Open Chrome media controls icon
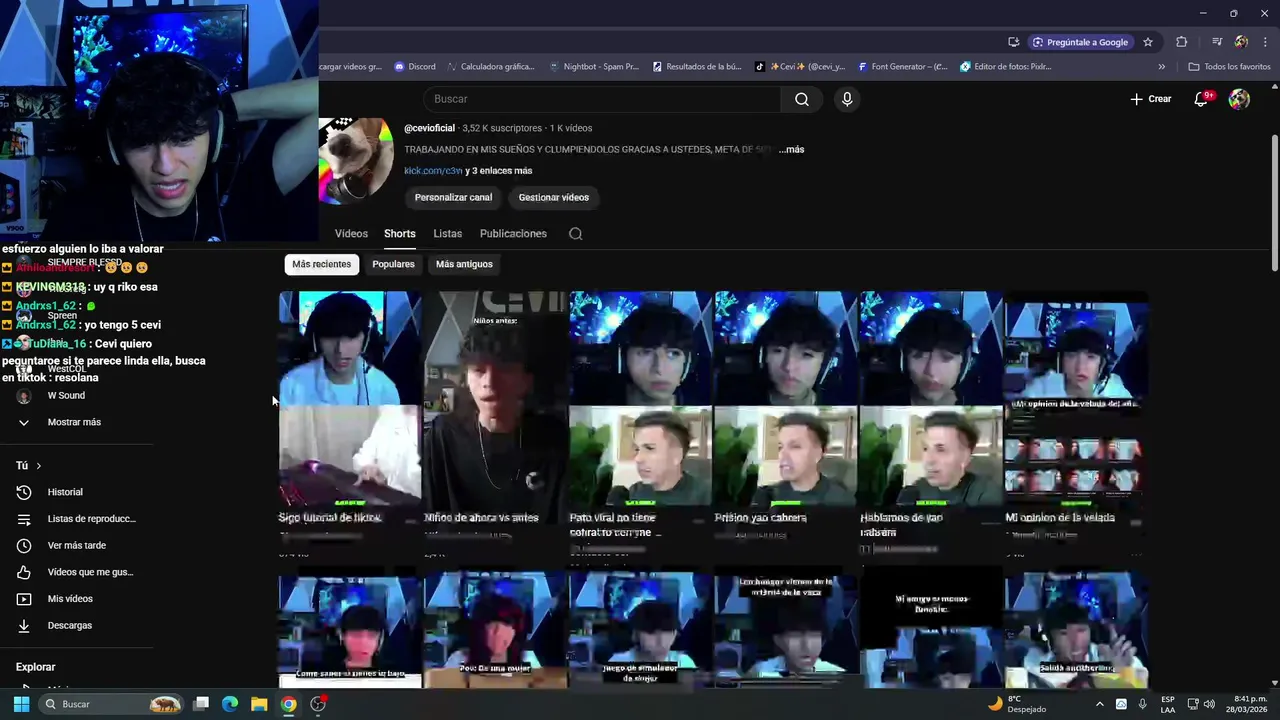Screen dimensions: 1280x720 (1217, 42)
